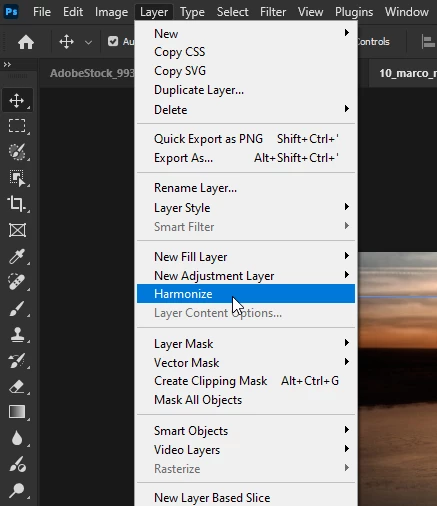Image resolution: width=437 pixels, height=506 pixels.
Task: Go to the Home screen icon
Action: (x=26, y=42)
